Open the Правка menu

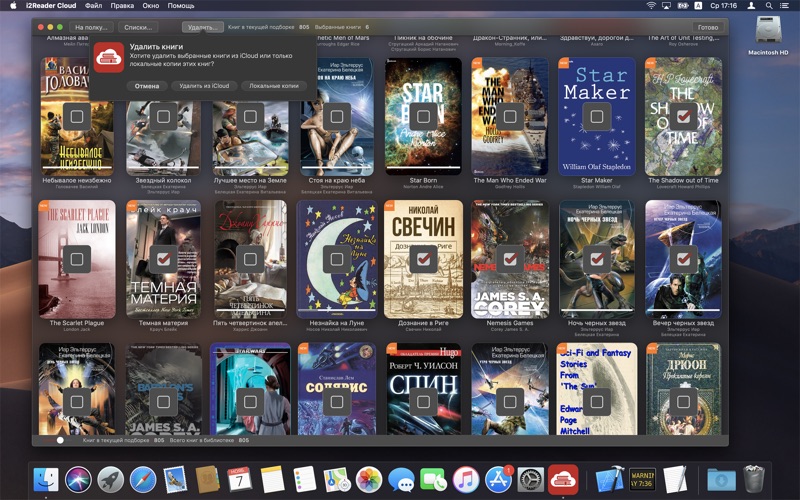[122, 6]
